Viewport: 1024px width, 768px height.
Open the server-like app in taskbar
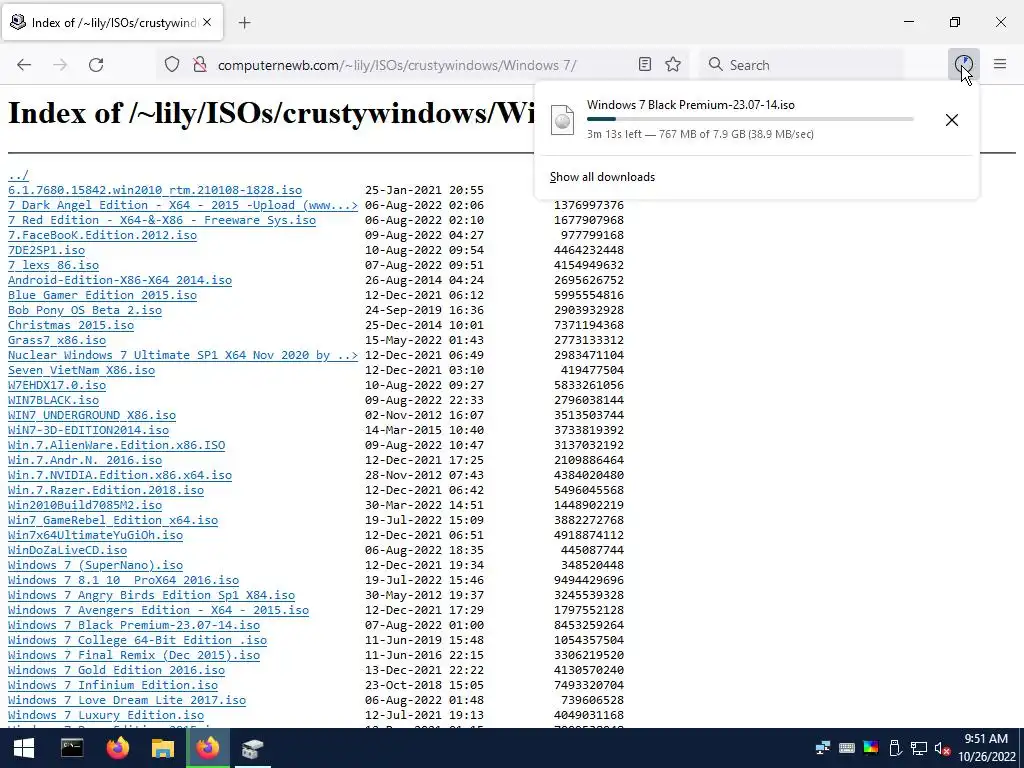click(x=252, y=748)
